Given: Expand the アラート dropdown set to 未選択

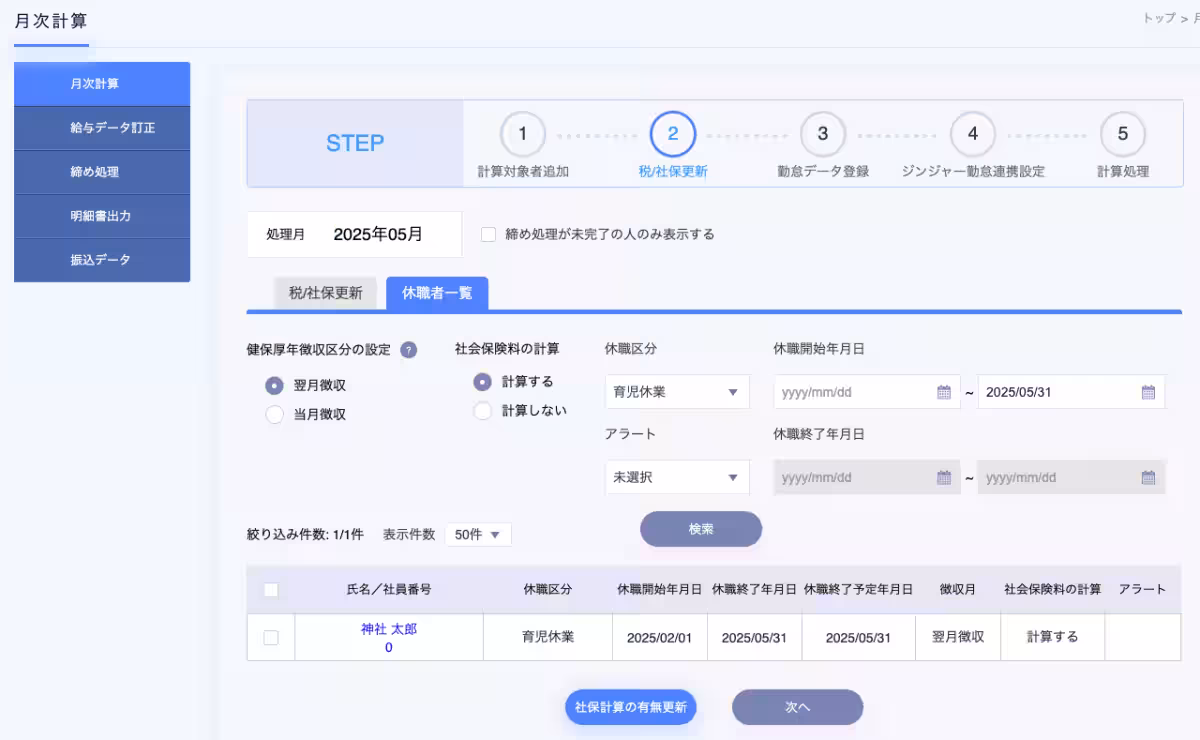Looking at the screenshot, I should tap(676, 477).
